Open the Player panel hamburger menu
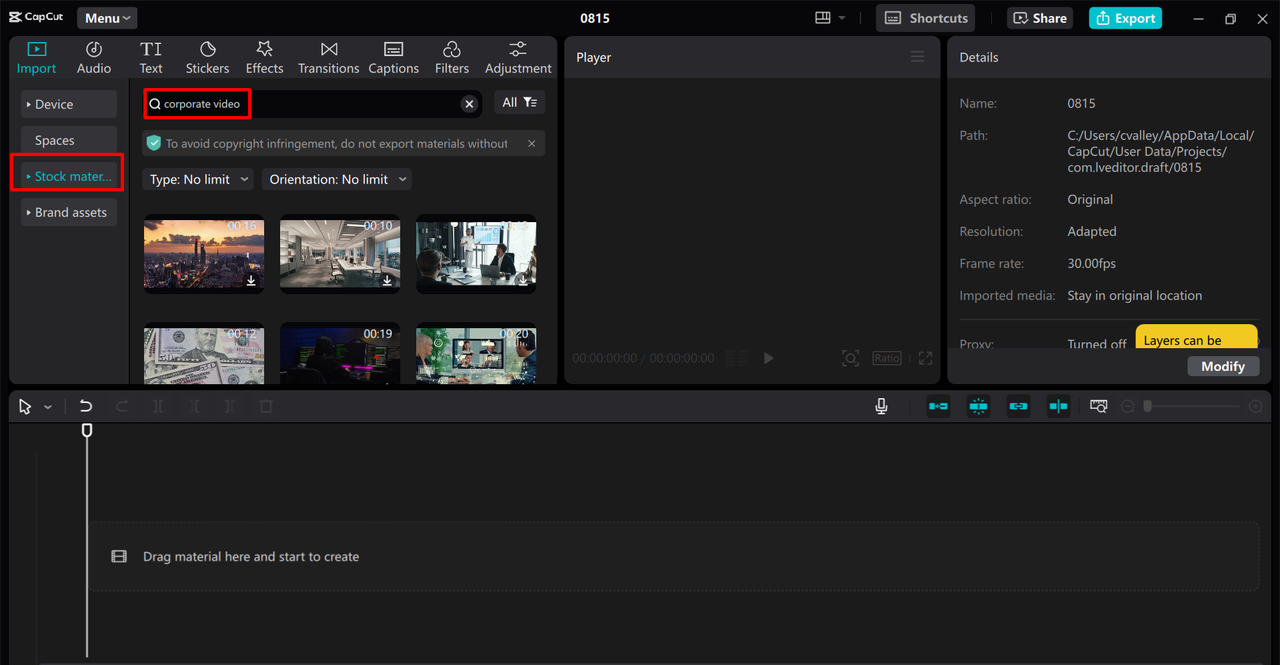 click(917, 57)
